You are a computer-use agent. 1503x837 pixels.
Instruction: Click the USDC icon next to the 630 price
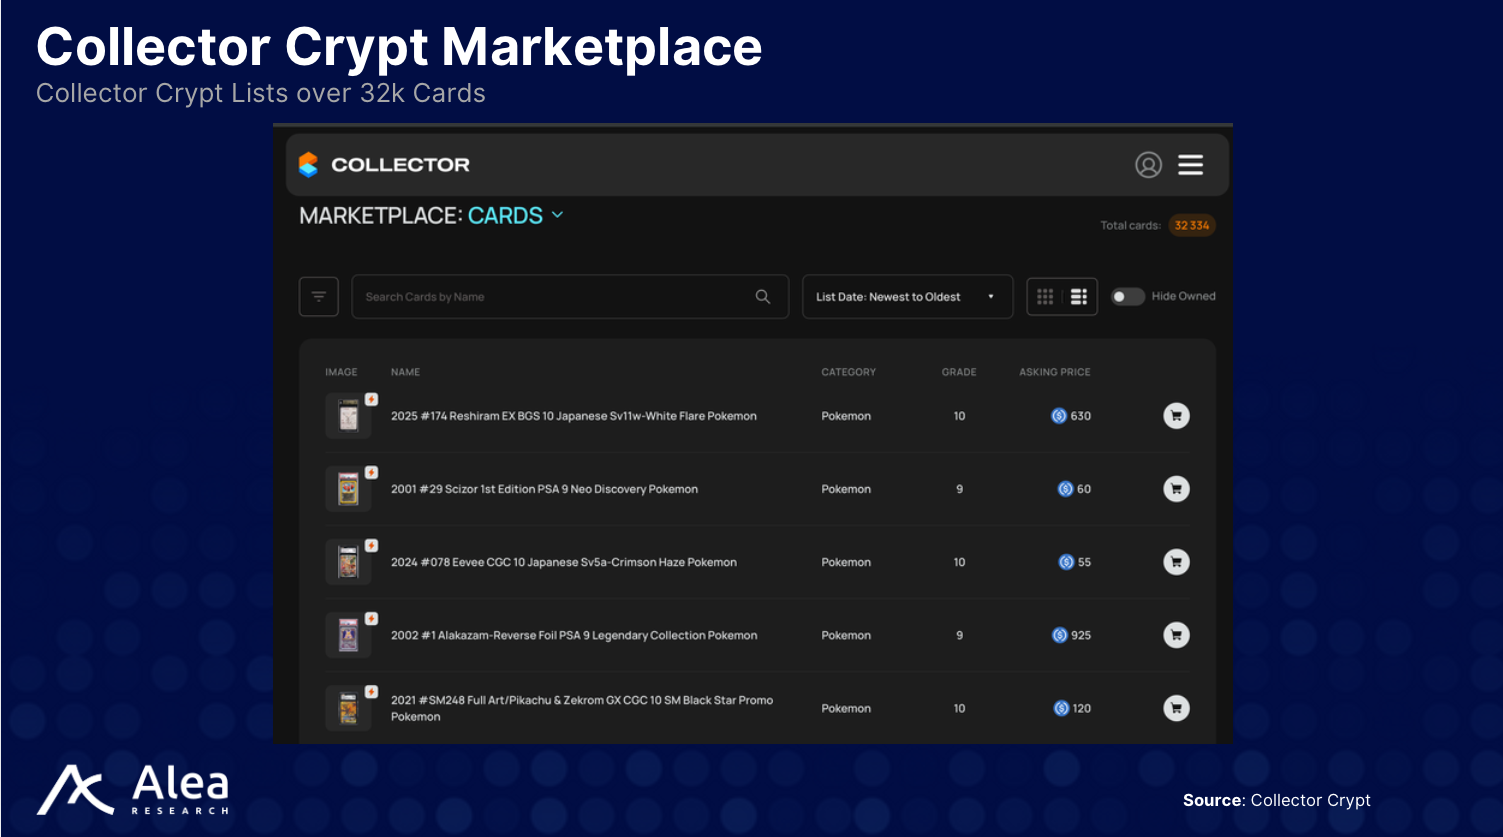pos(1058,416)
